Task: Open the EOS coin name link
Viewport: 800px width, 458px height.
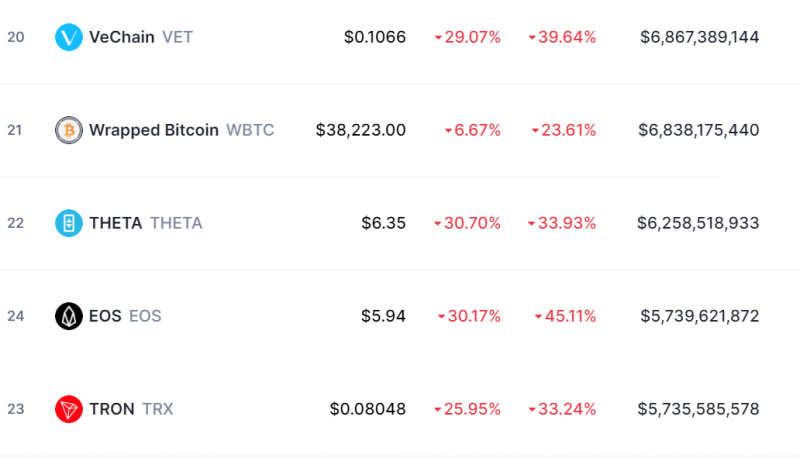Action: 105,316
